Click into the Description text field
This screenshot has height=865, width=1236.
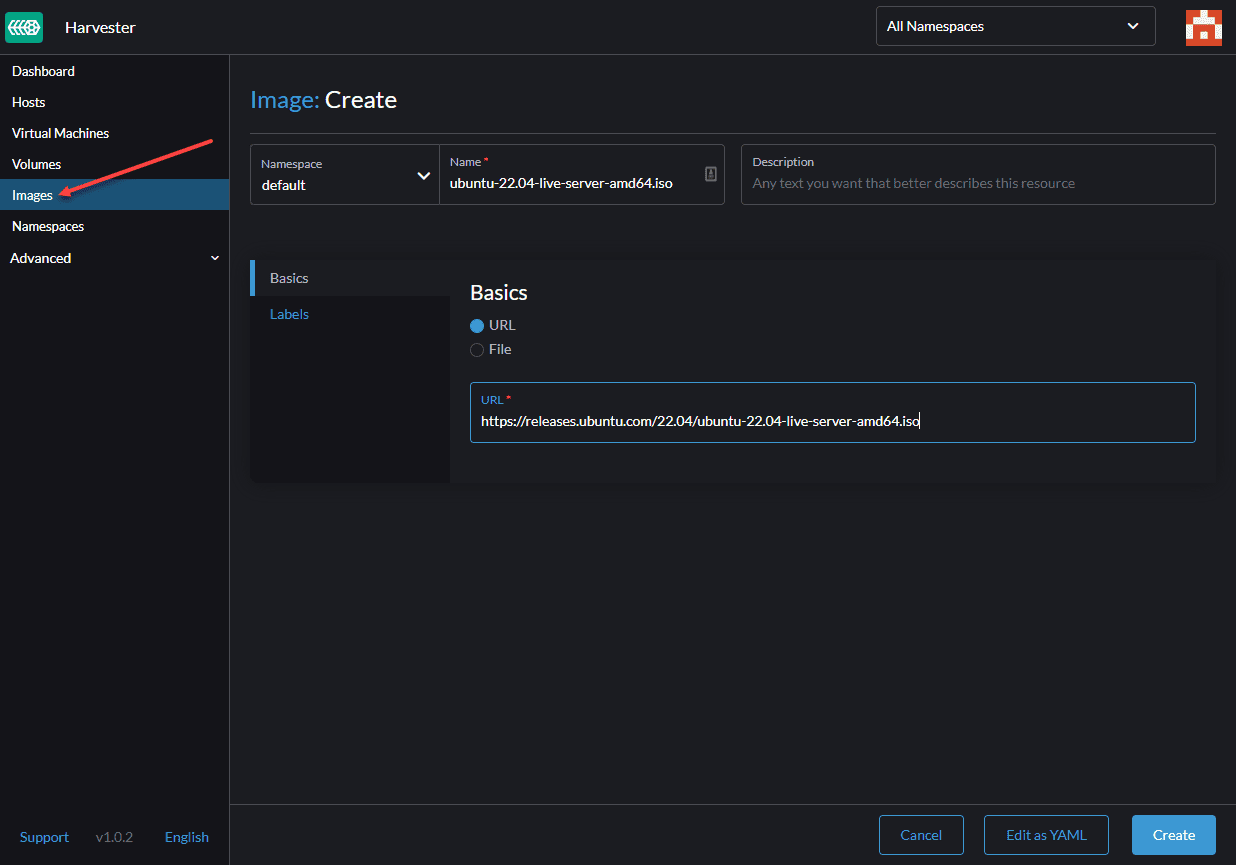coord(977,183)
